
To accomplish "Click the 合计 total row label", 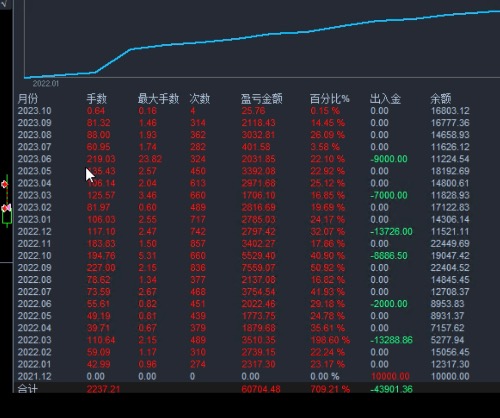I will (28, 388).
